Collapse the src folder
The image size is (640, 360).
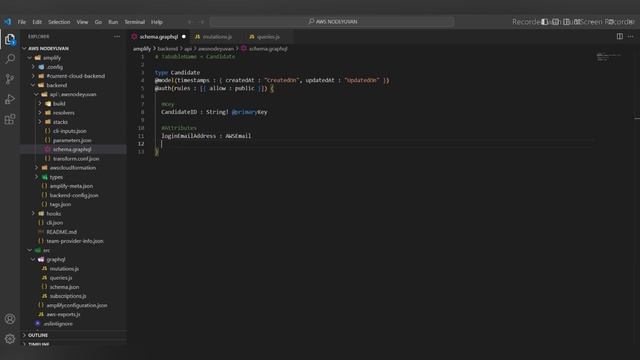(29, 250)
